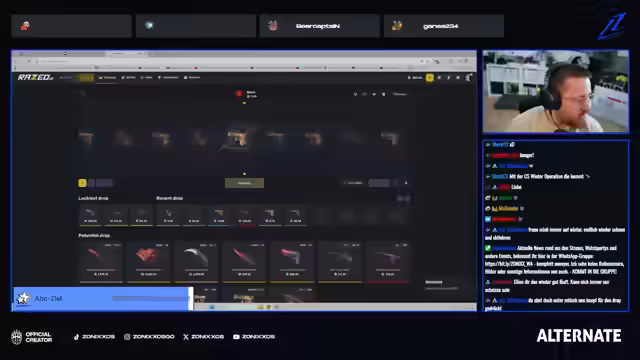Click the RAZED logo in the site header
This screenshot has height=360, width=640.
click(x=35, y=77)
